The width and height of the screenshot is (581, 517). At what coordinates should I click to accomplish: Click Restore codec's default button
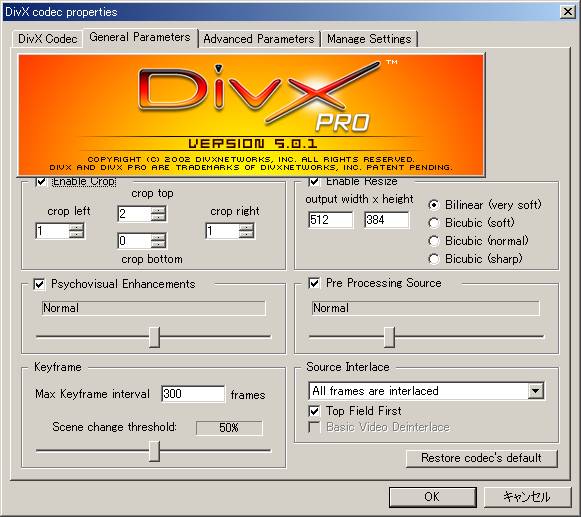pos(482,458)
